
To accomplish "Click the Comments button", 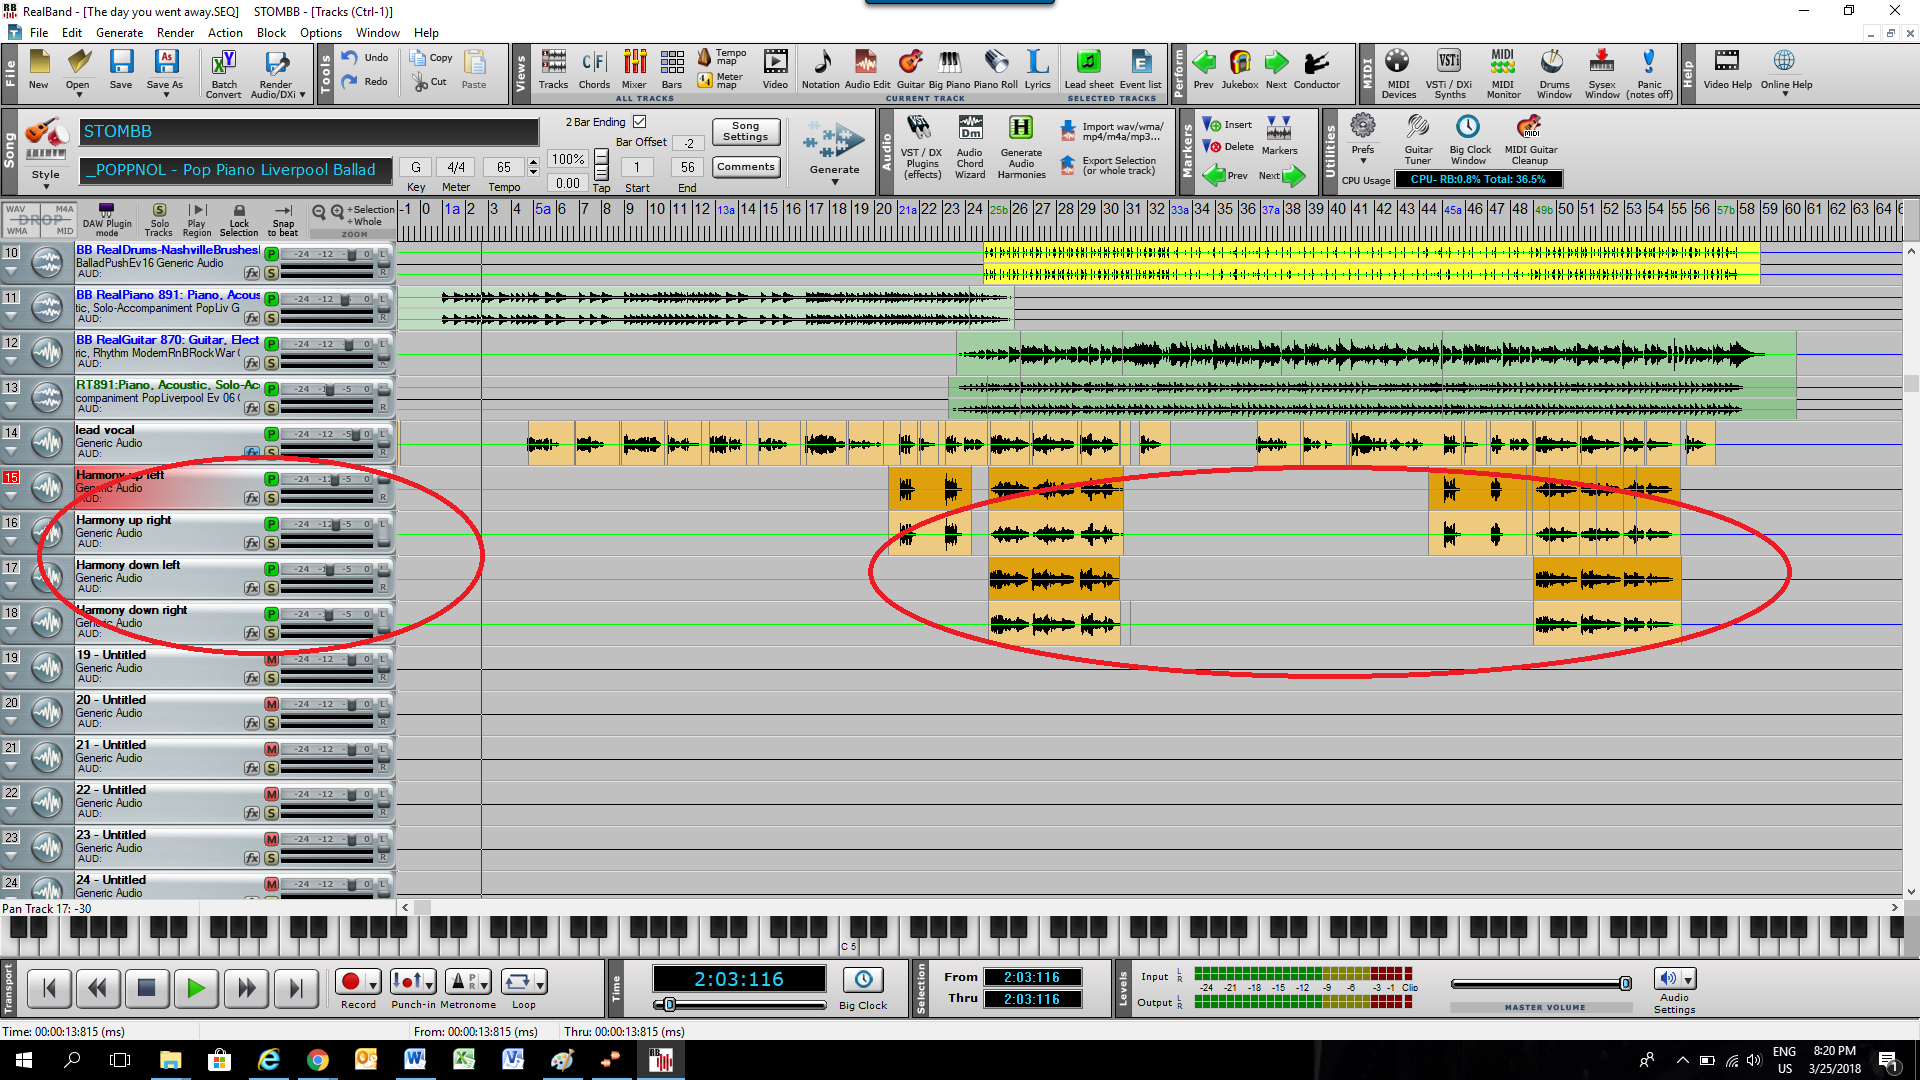I will [x=746, y=167].
